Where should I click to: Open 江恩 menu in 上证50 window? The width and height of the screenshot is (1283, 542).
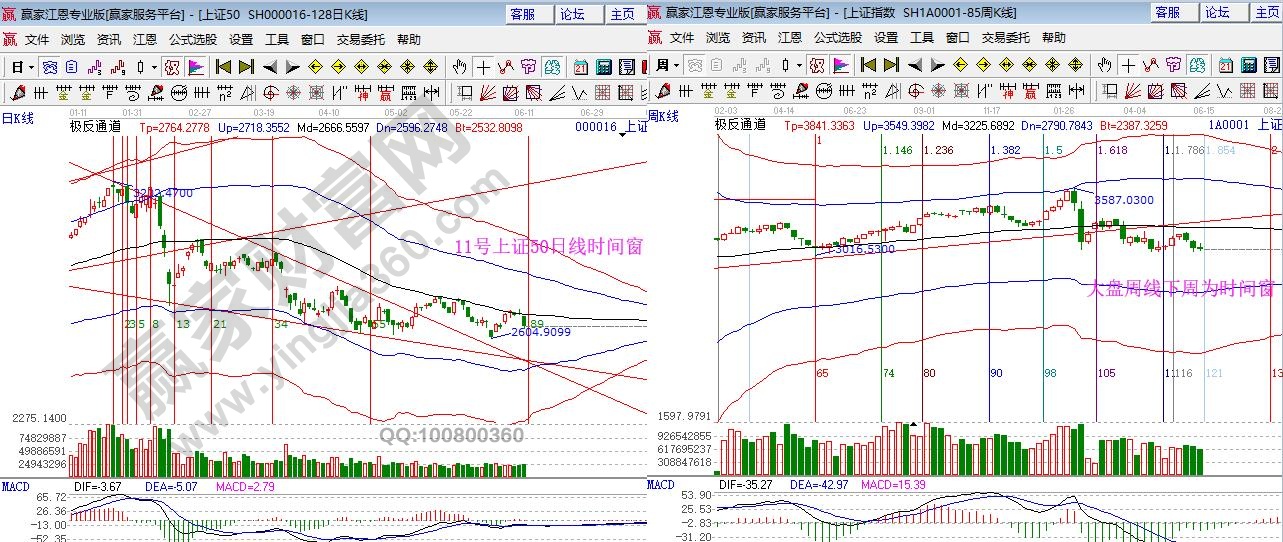click(144, 38)
